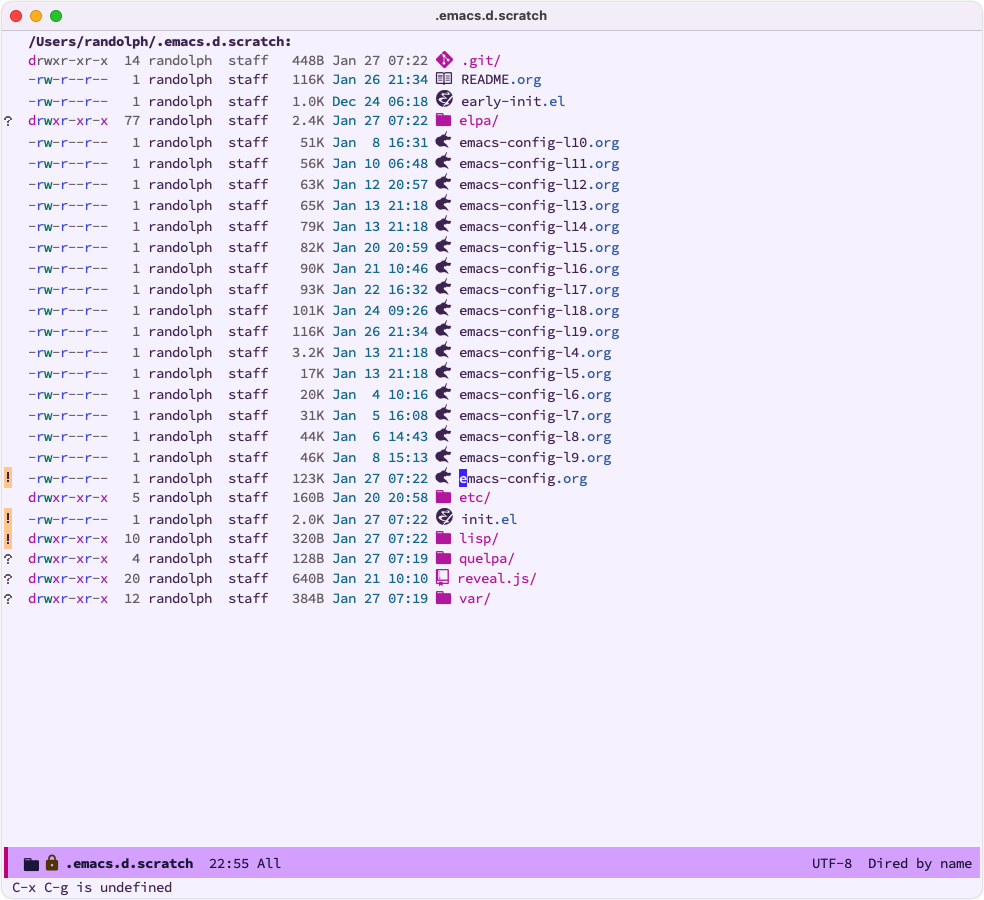Open emacs-config-l19.org
Screen dimensions: 984x900
(539, 331)
